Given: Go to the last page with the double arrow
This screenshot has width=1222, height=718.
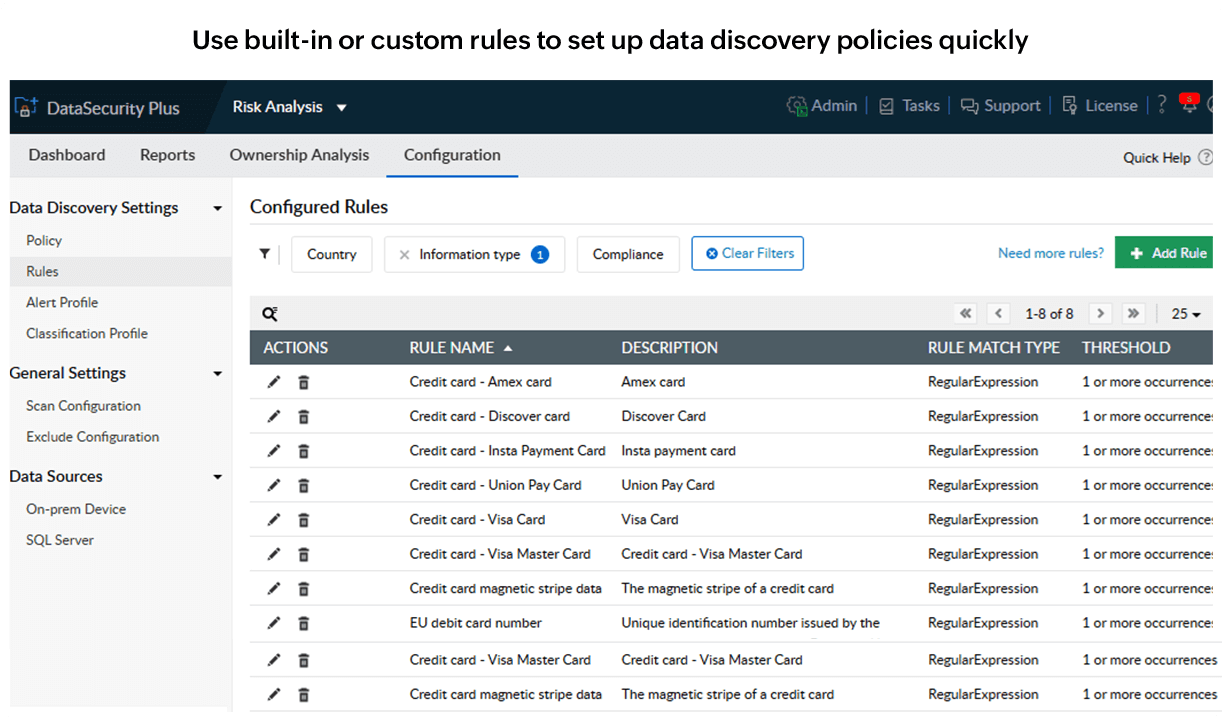Looking at the screenshot, I should point(1134,313).
